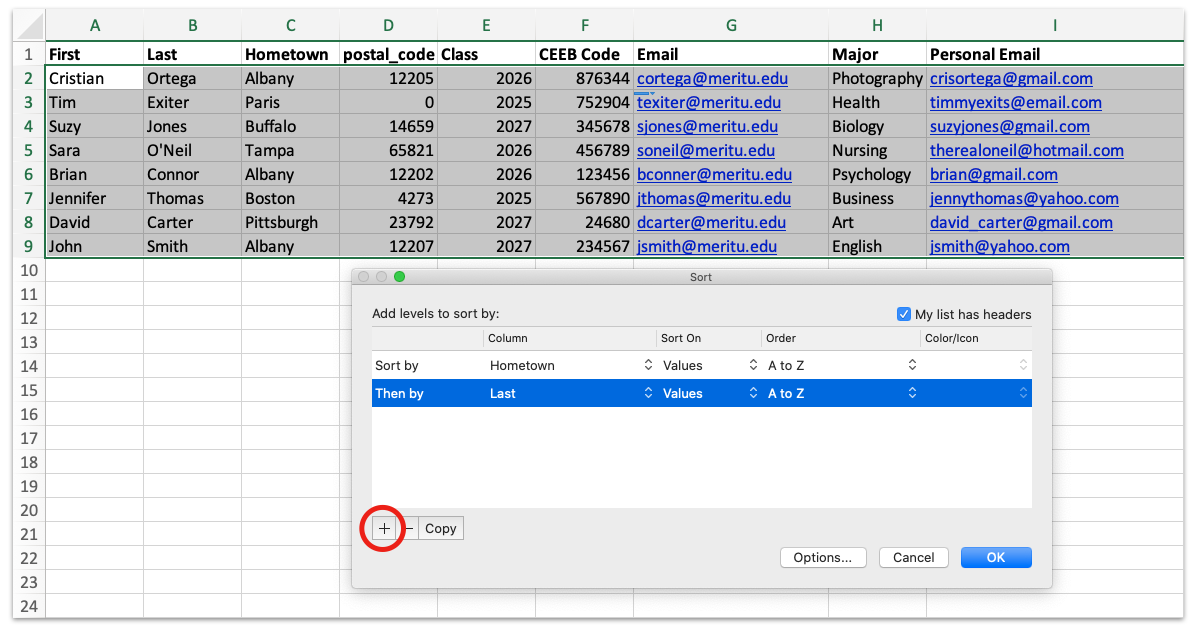Click the minus button to remove sort level

point(409,529)
